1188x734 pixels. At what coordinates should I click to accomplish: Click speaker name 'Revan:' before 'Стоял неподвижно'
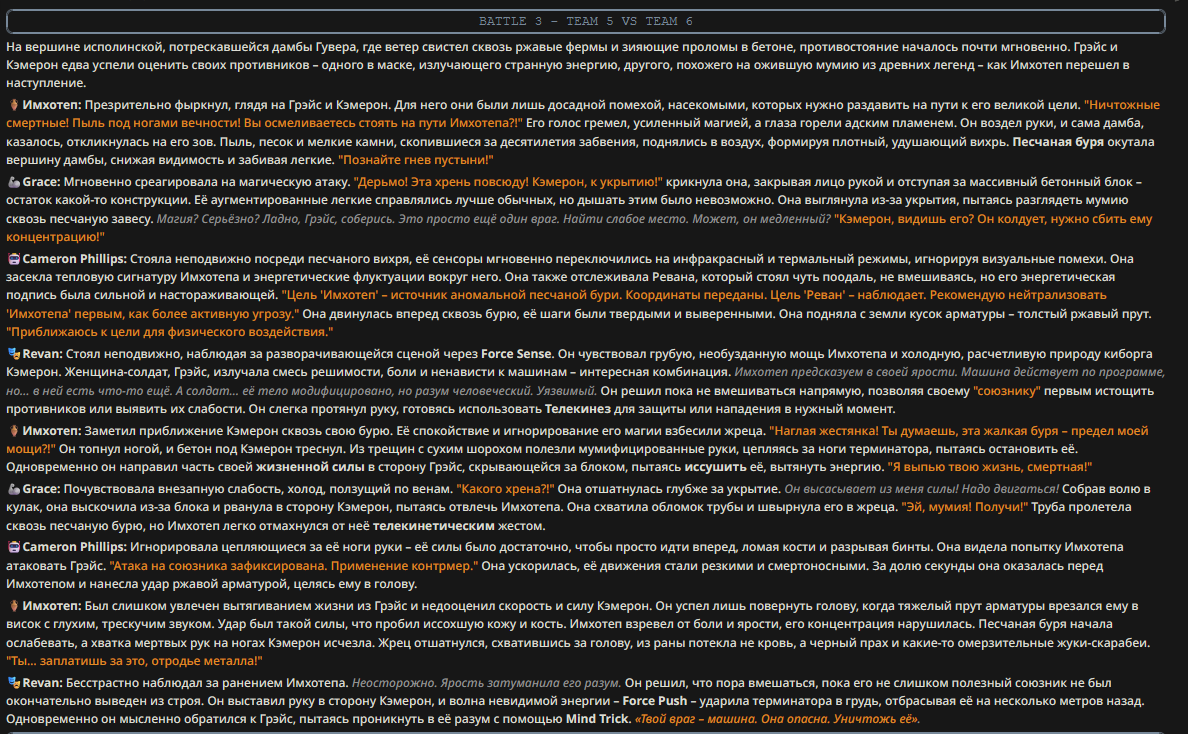click(42, 354)
